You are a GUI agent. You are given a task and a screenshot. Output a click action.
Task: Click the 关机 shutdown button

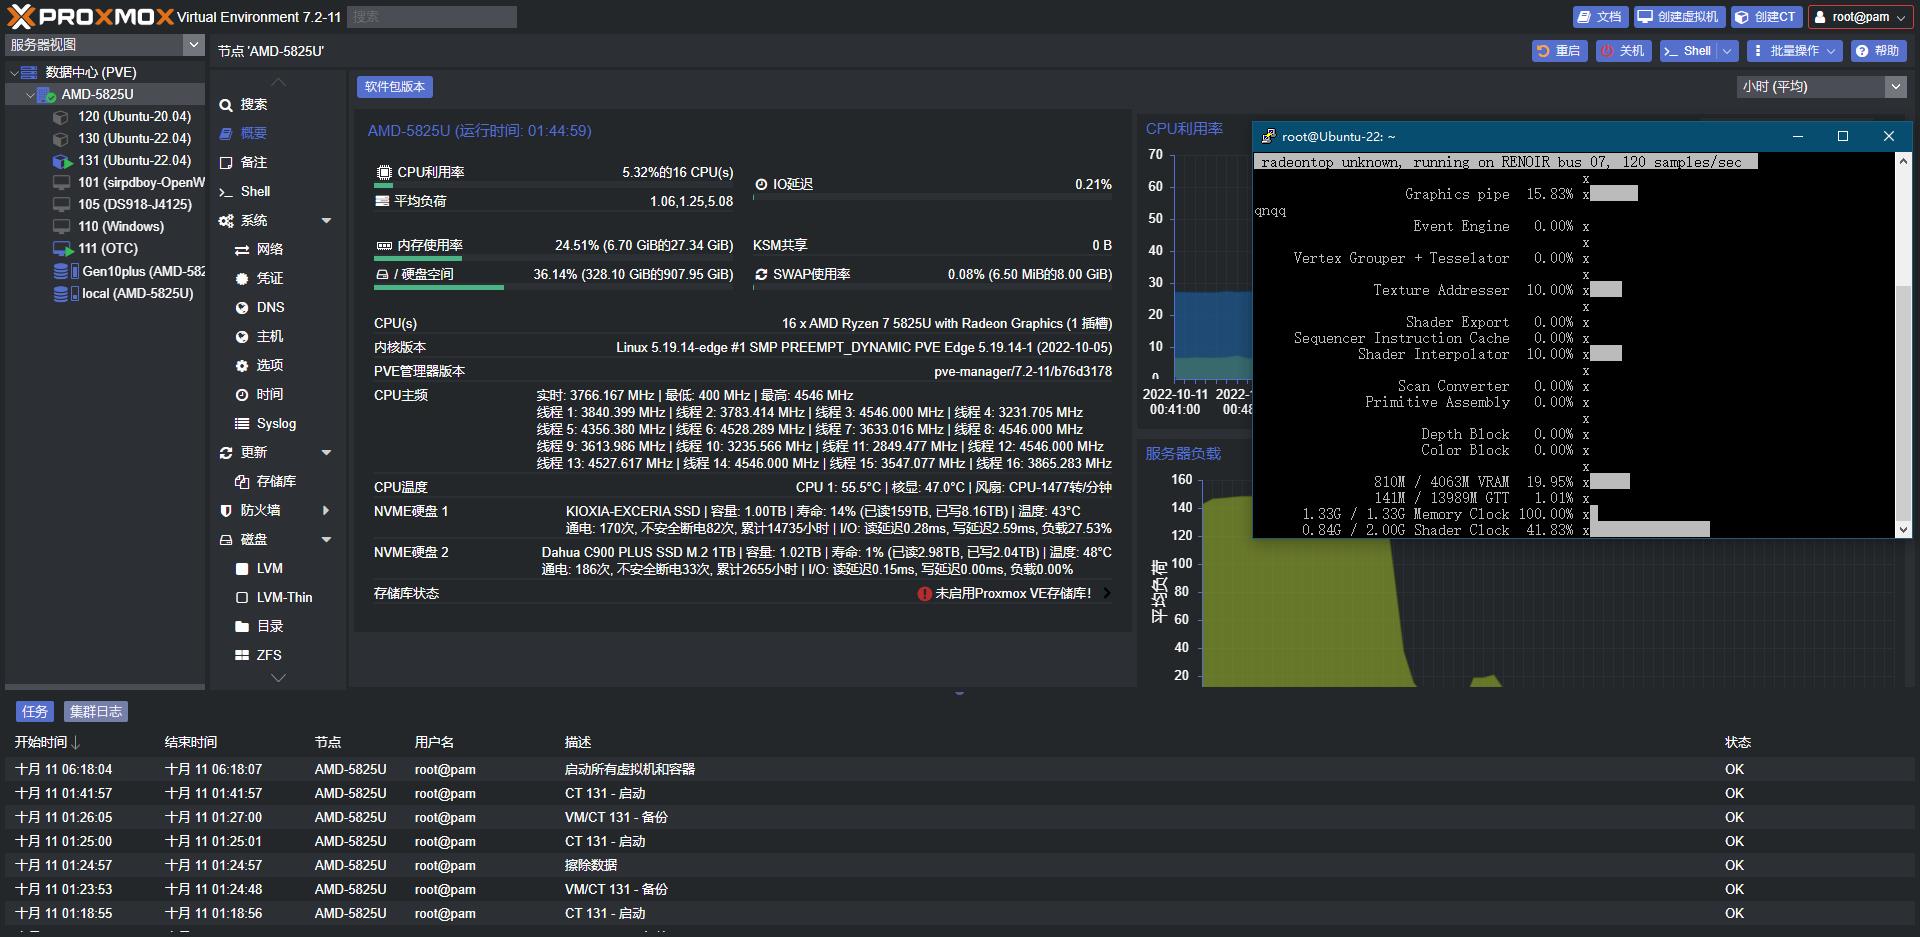1623,51
